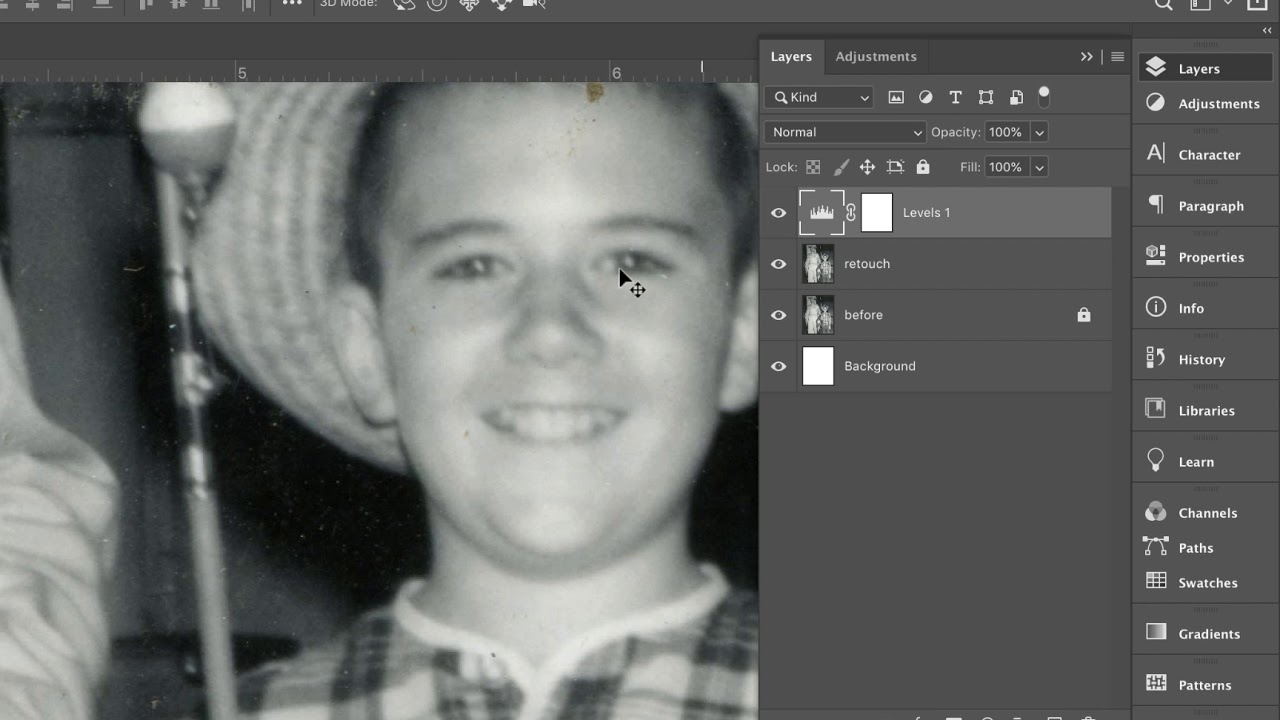The width and height of the screenshot is (1280, 720).
Task: Click the lock icon on the before layer
Action: tap(1083, 315)
